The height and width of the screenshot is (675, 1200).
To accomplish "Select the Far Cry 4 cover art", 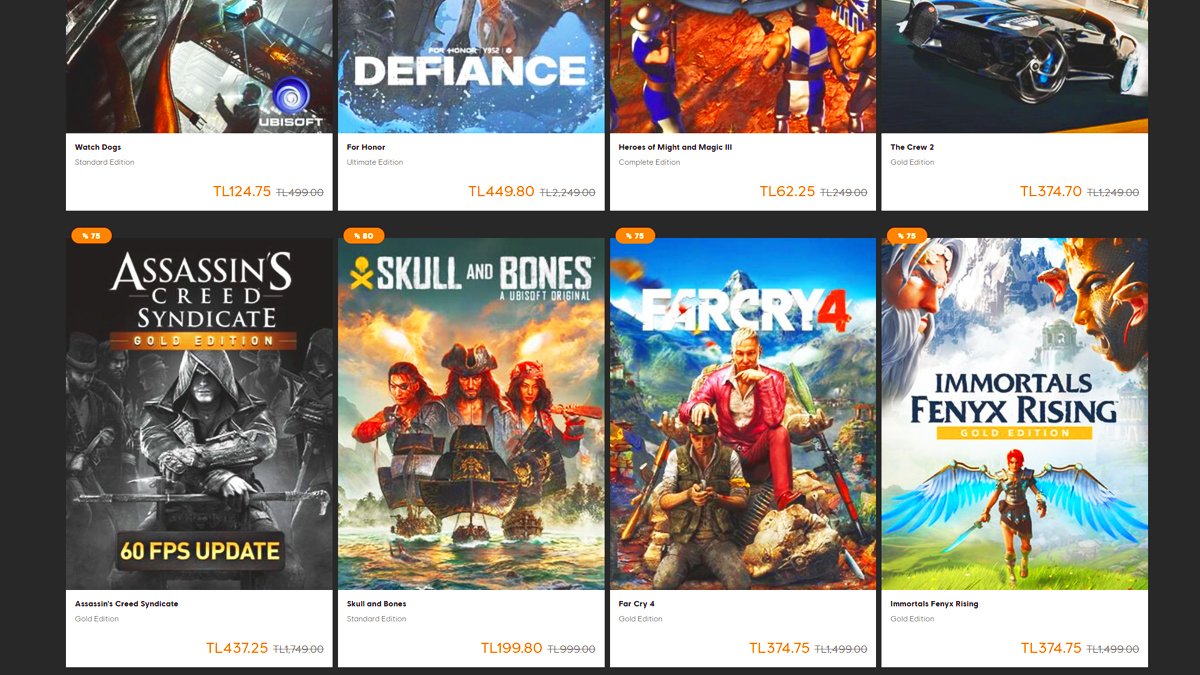I will click(x=743, y=414).
